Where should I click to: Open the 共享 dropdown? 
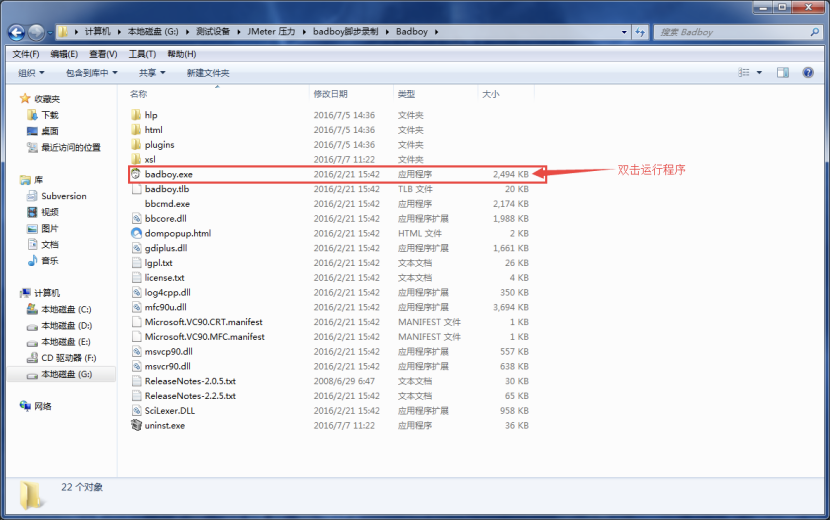[x=152, y=73]
